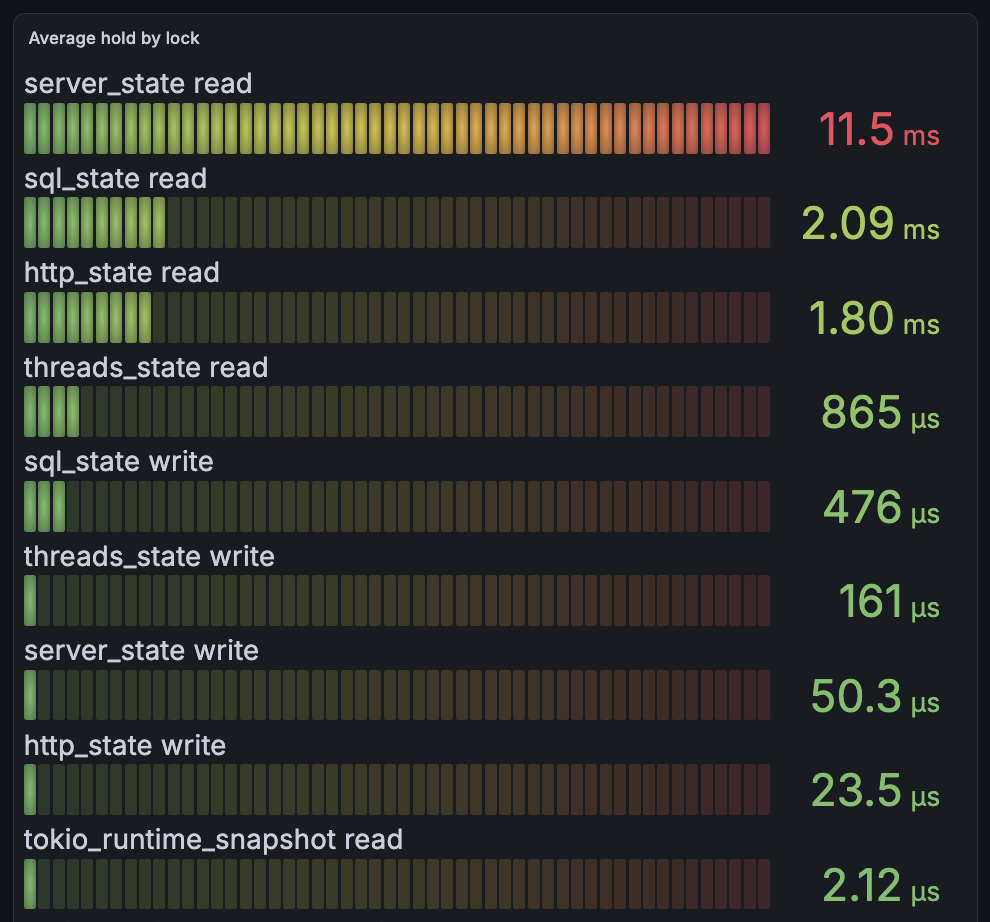This screenshot has width=990, height=922.
Task: Click the 50.3 µs value
Action: tap(875, 696)
